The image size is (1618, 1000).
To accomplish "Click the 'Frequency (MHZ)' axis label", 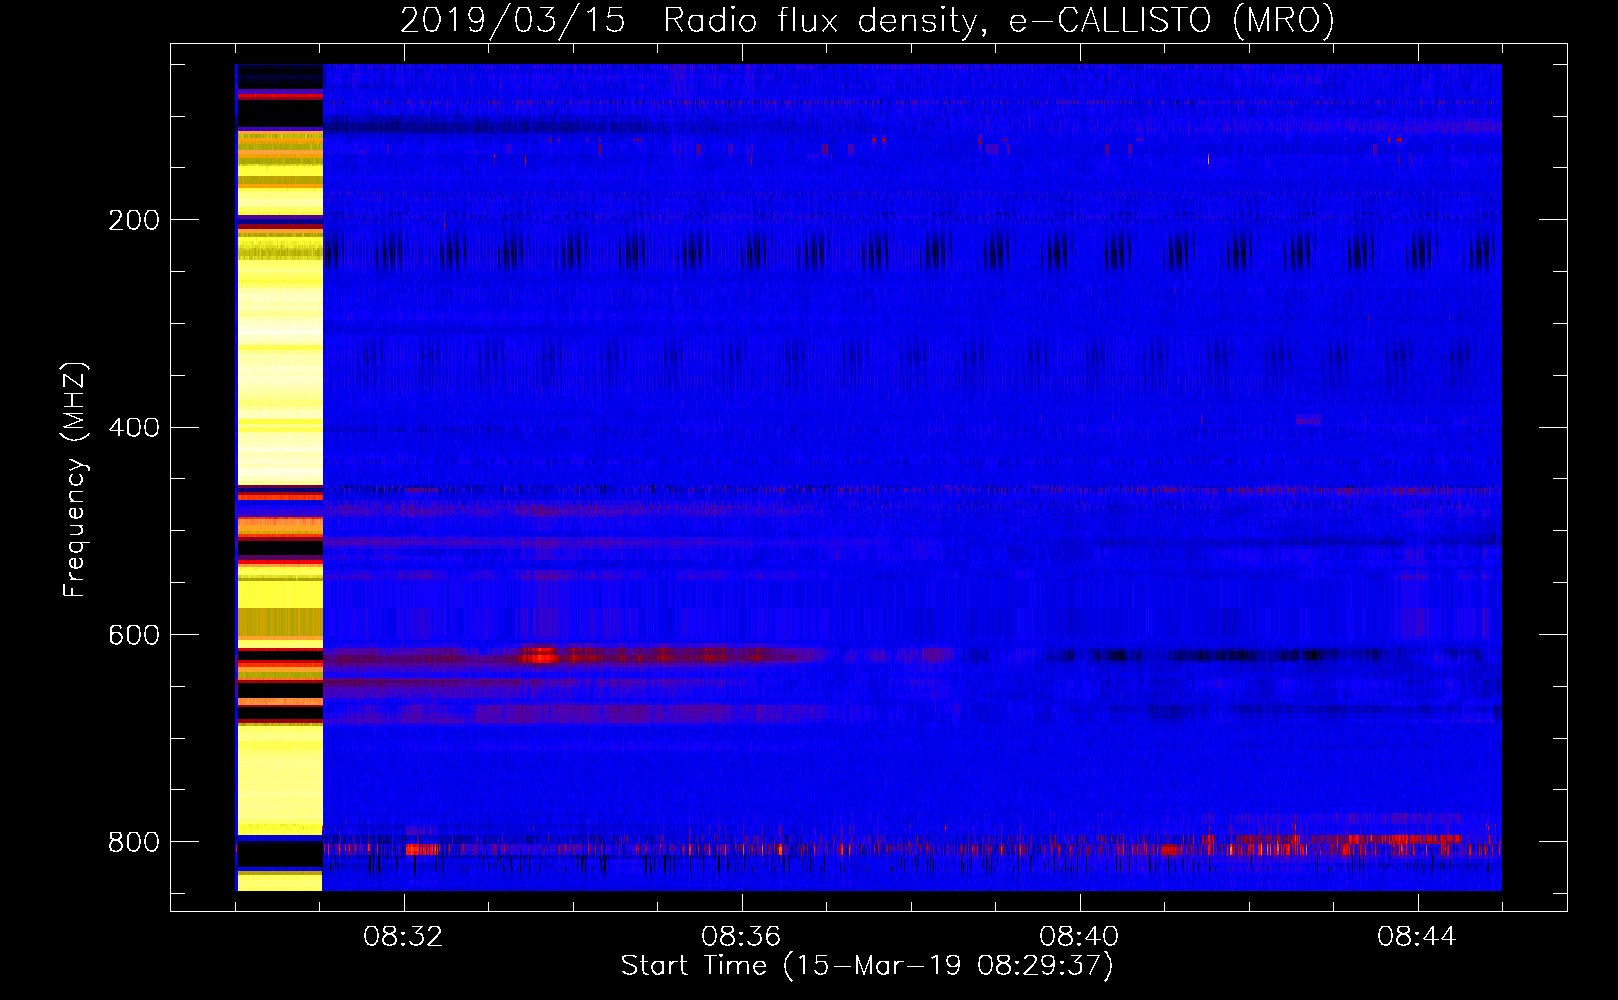I will pyautogui.click(x=74, y=480).
